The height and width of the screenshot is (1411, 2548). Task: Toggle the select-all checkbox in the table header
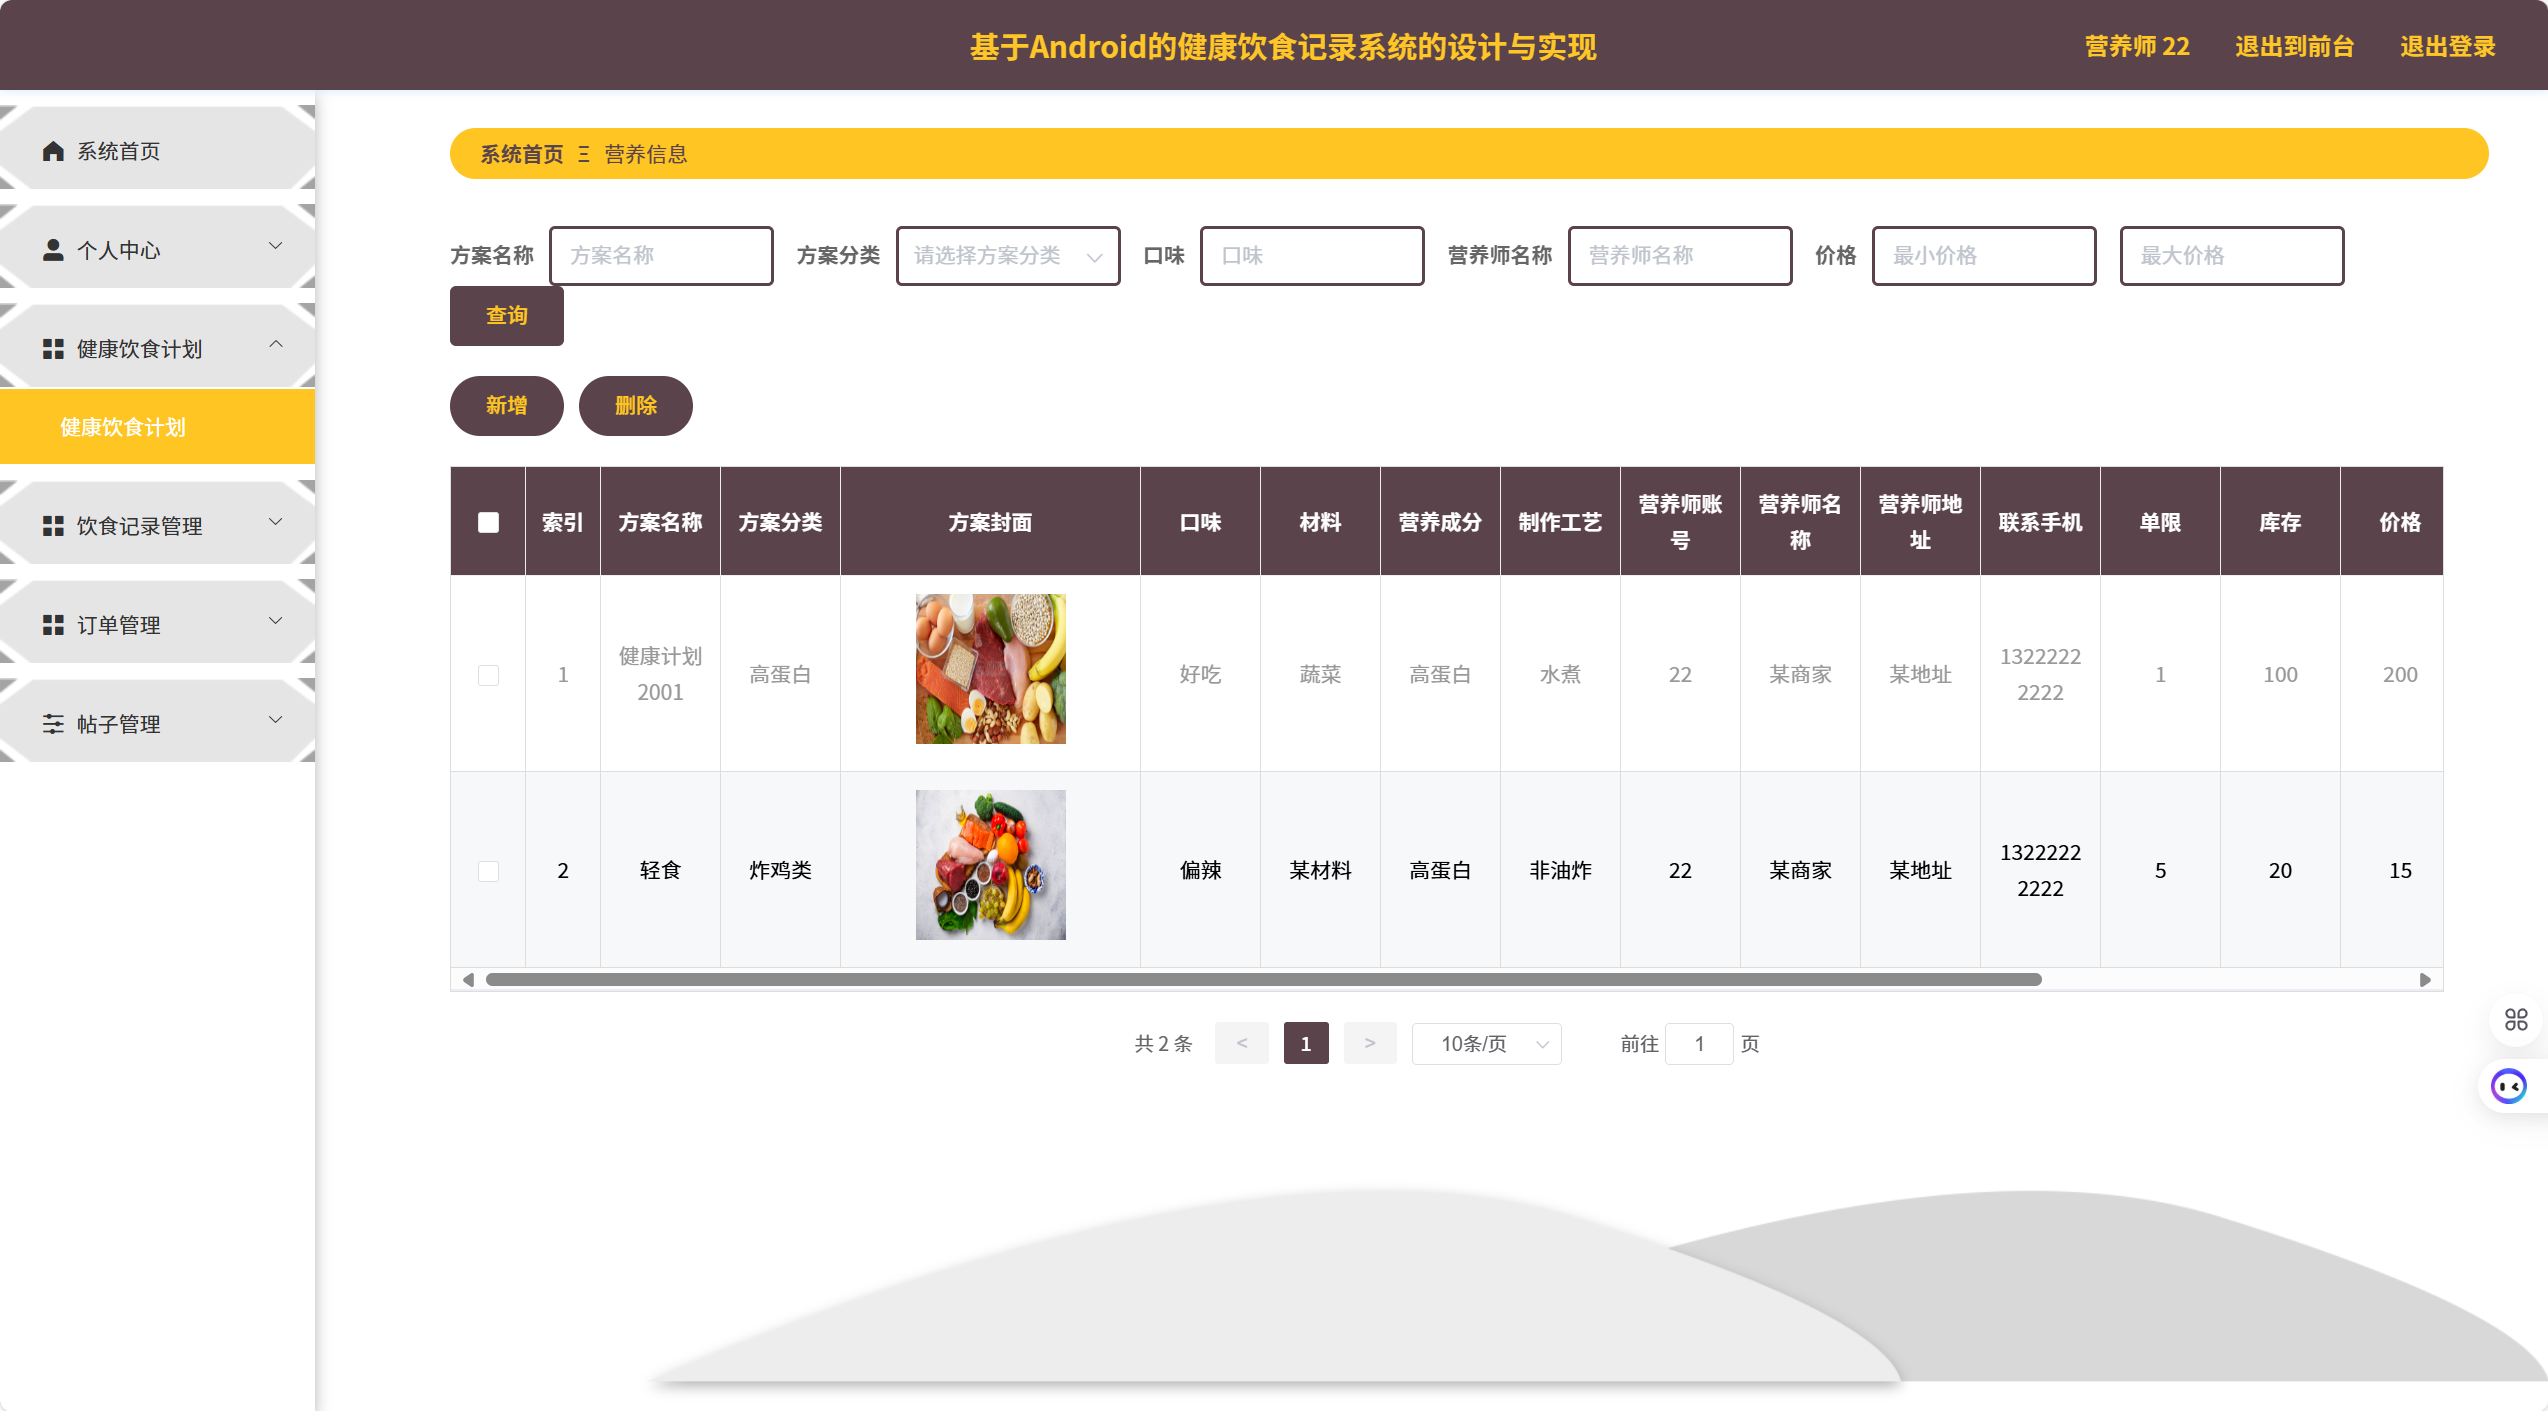point(488,522)
